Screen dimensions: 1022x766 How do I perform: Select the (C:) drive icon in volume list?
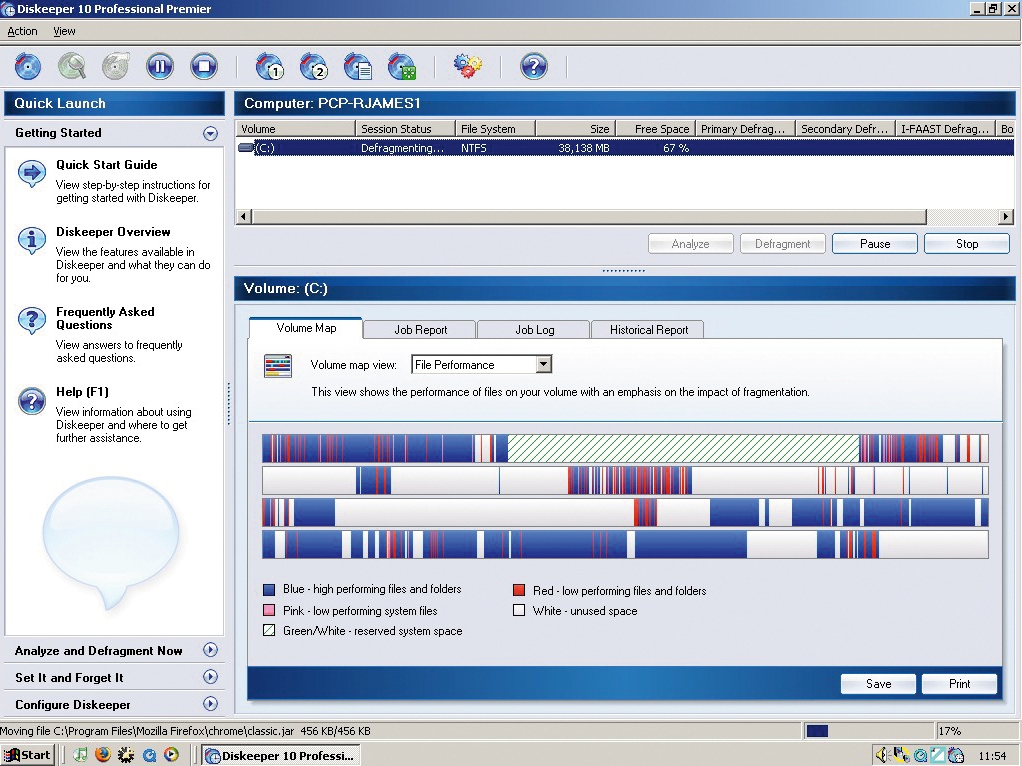[x=246, y=148]
